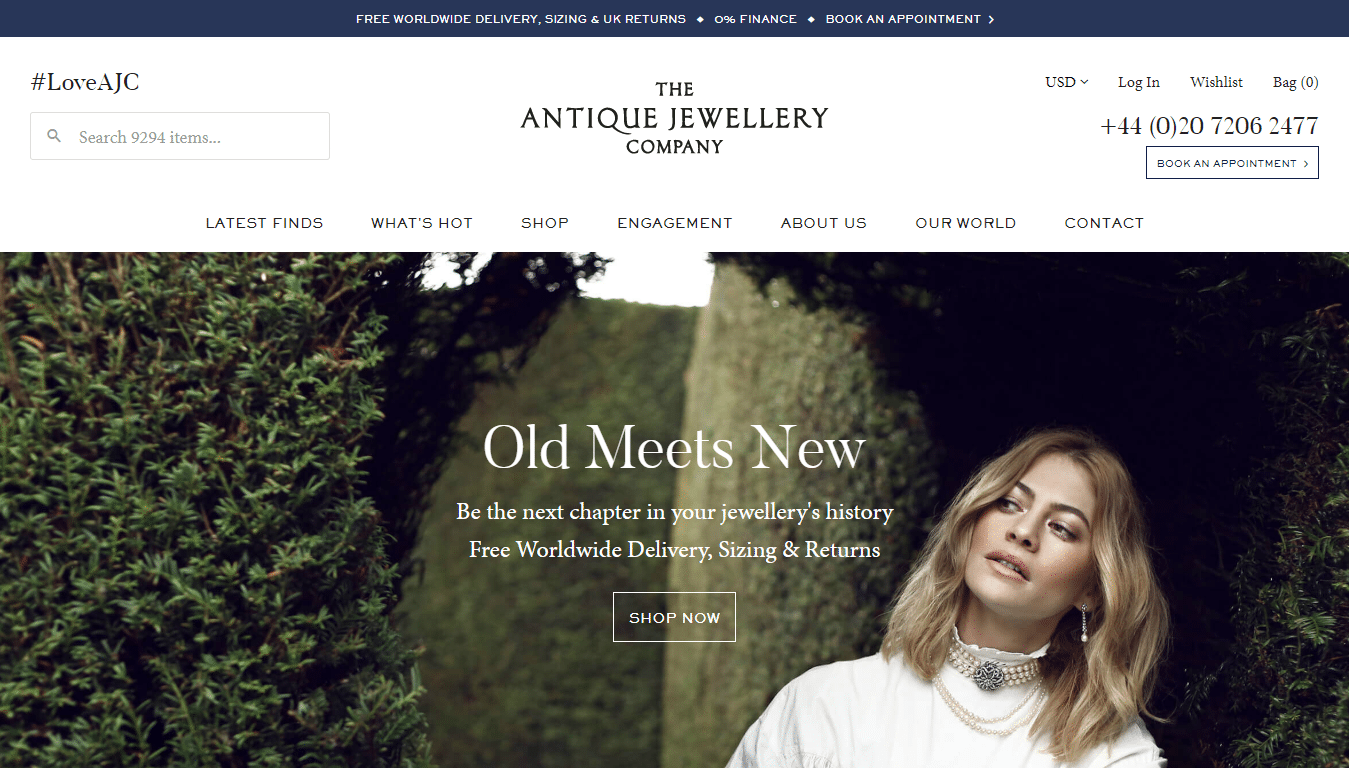This screenshot has height=768, width=1349.
Task: Open the Shop navigation menu
Action: pos(545,223)
